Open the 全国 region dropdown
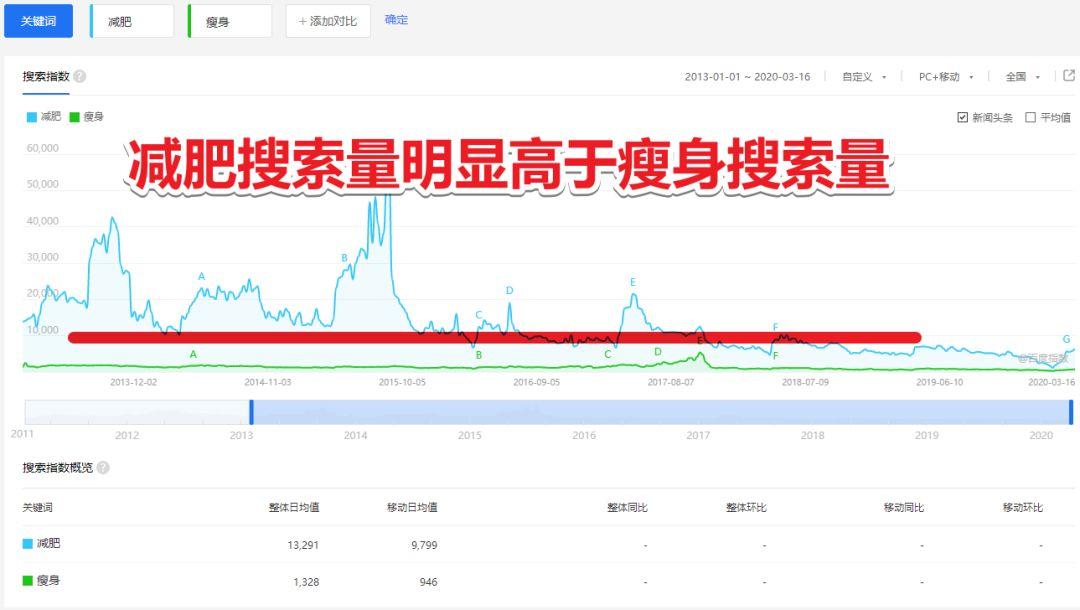The width and height of the screenshot is (1080, 610). pyautogui.click(x=1023, y=77)
